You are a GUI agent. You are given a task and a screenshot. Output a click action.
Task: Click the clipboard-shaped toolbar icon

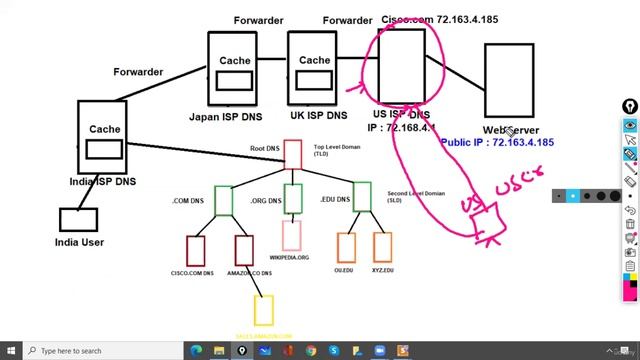pos(630,266)
